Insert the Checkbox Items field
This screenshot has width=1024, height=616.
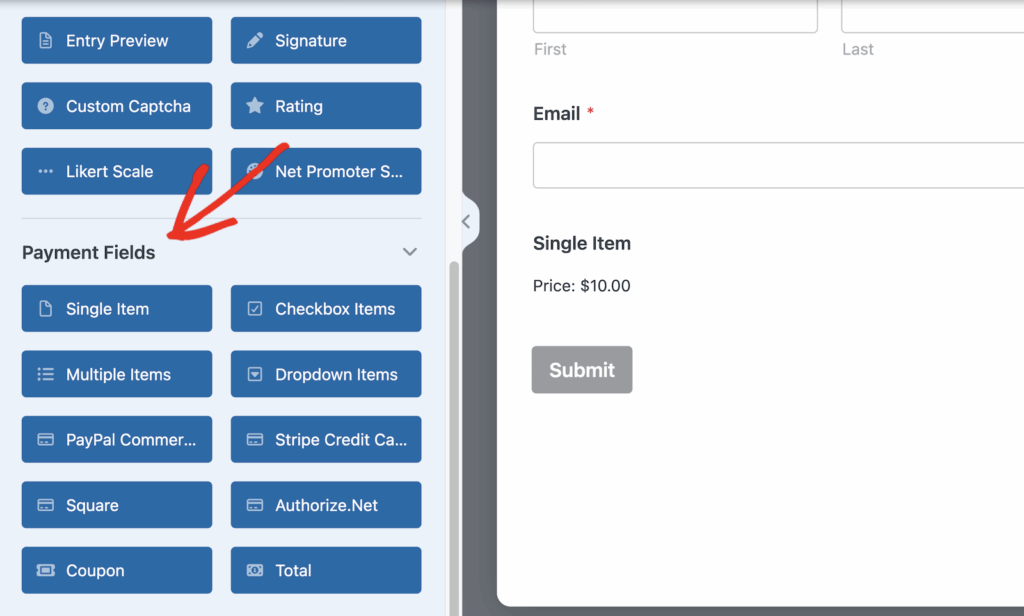click(x=326, y=309)
